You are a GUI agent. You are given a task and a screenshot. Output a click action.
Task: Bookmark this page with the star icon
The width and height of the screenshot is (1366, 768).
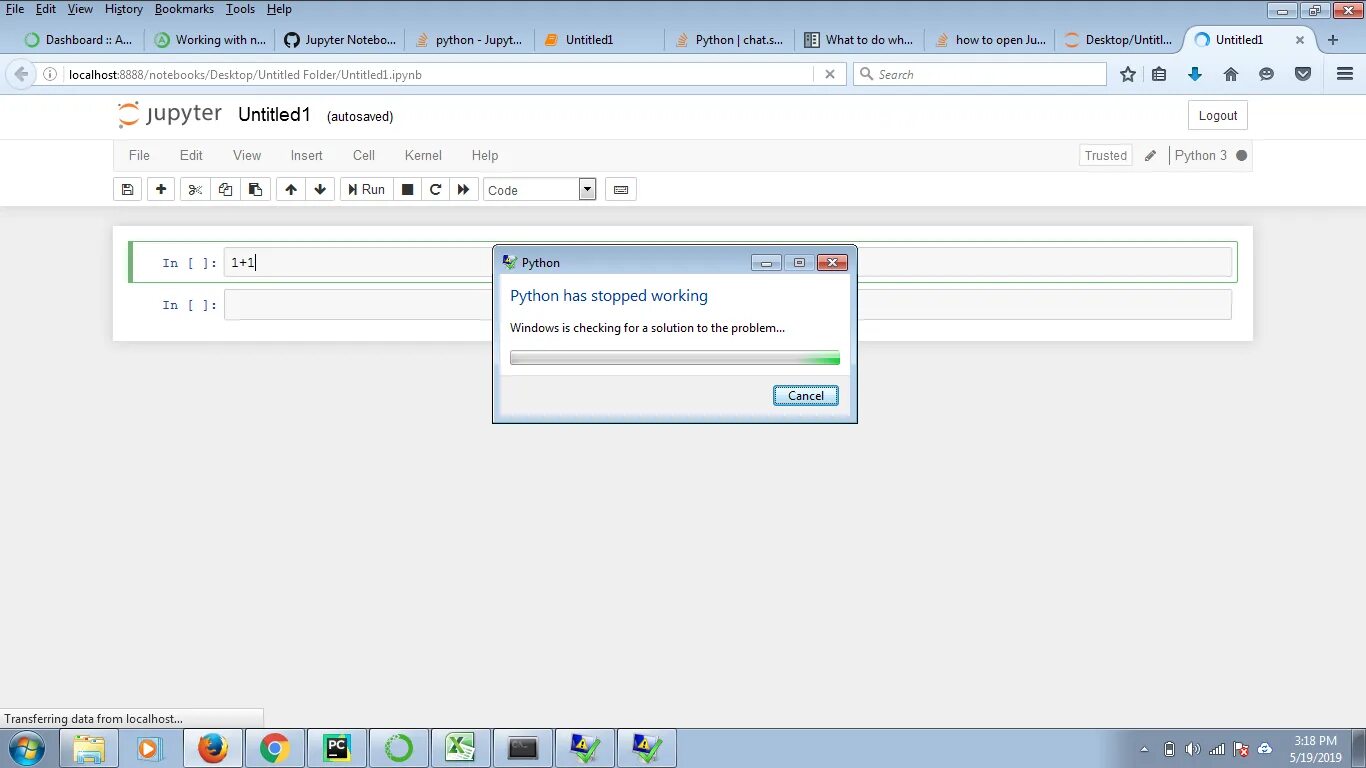[x=1128, y=74]
